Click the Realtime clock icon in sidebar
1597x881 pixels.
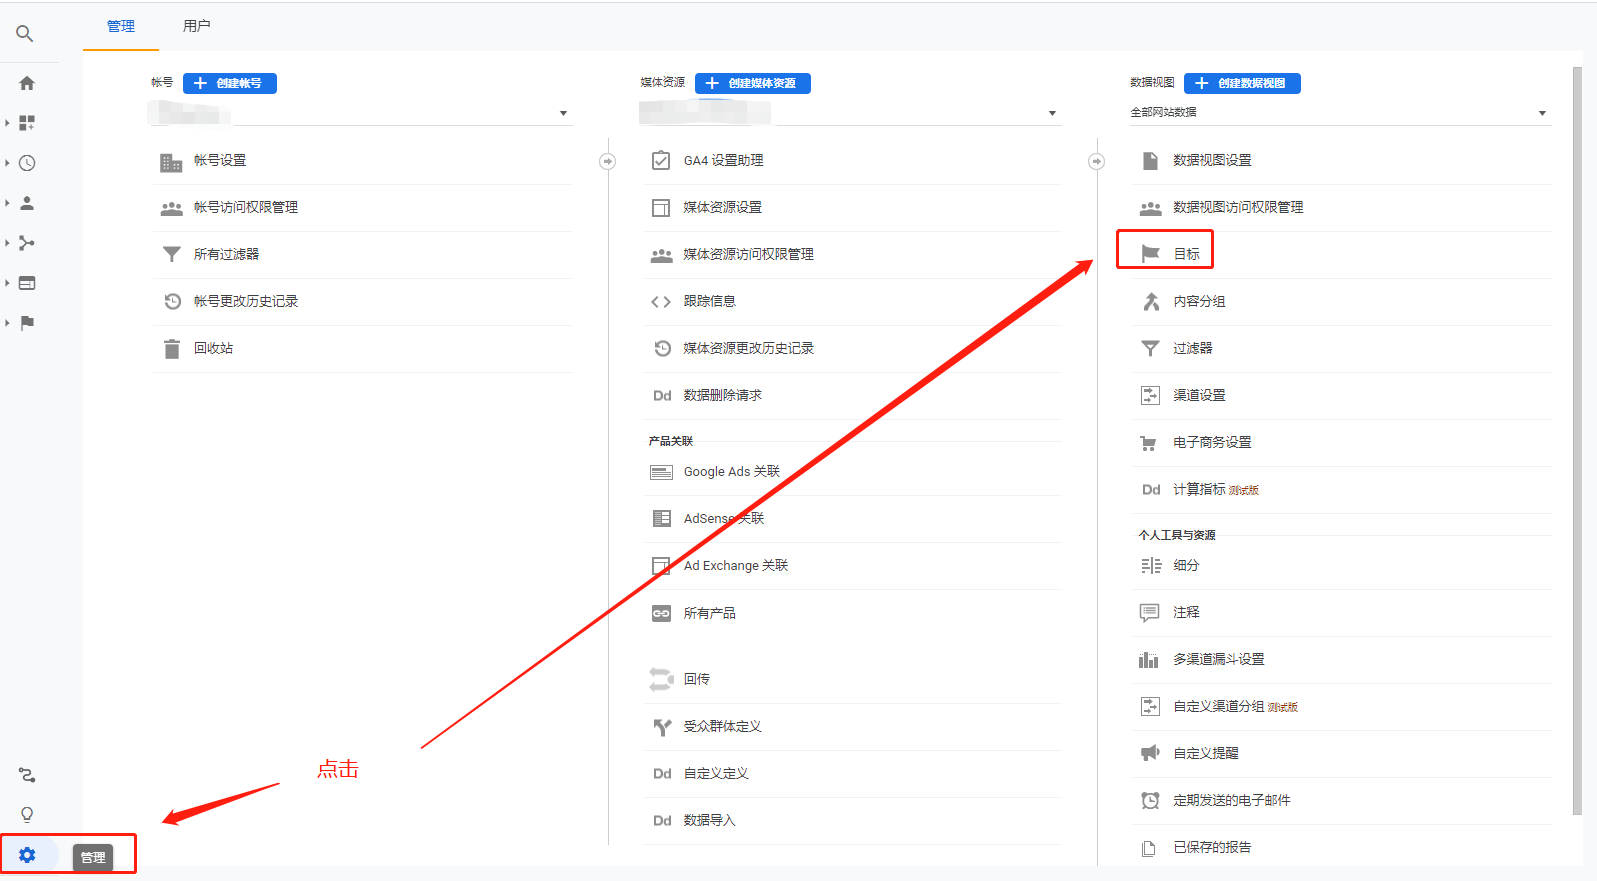pyautogui.click(x=27, y=163)
